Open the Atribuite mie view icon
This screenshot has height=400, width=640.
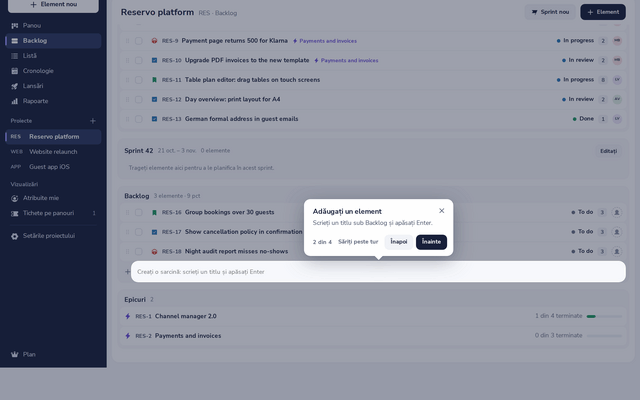(x=15, y=198)
